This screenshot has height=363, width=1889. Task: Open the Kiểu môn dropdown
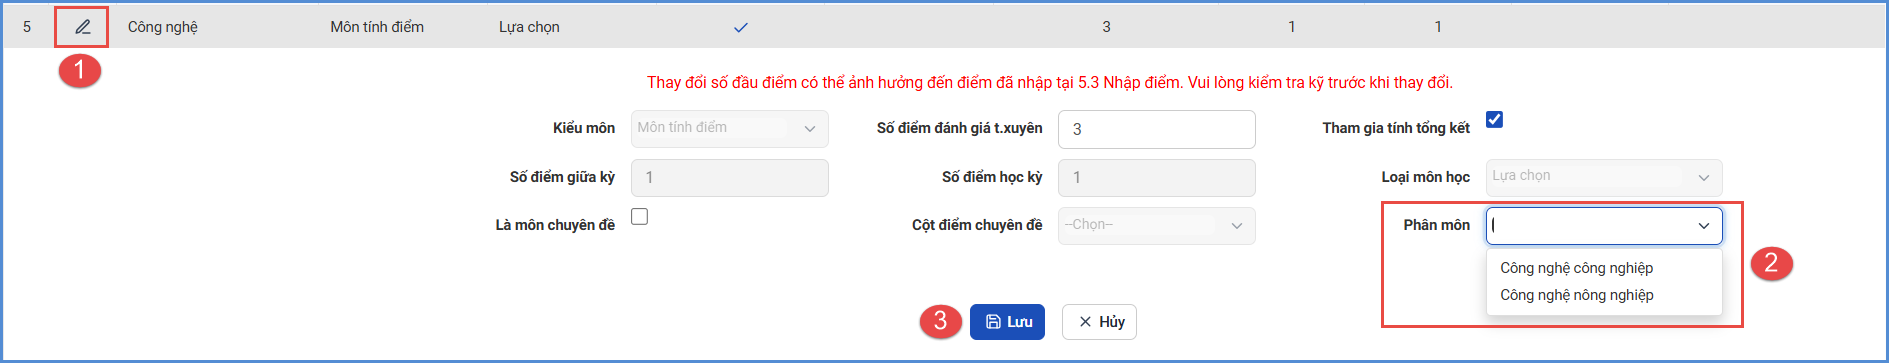730,128
